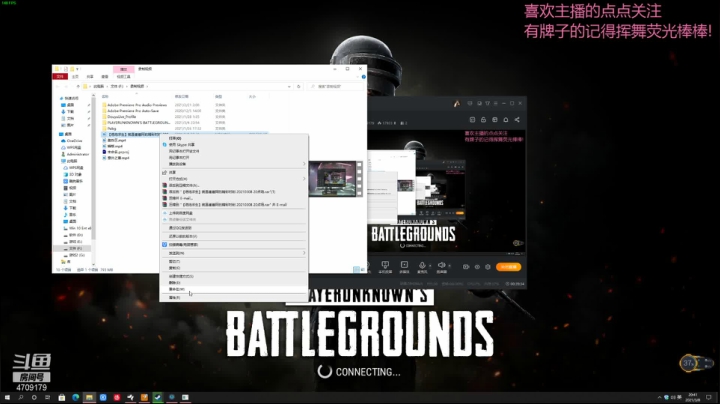
Task: Toggle the camera icon in Douyu app
Action: (466, 267)
